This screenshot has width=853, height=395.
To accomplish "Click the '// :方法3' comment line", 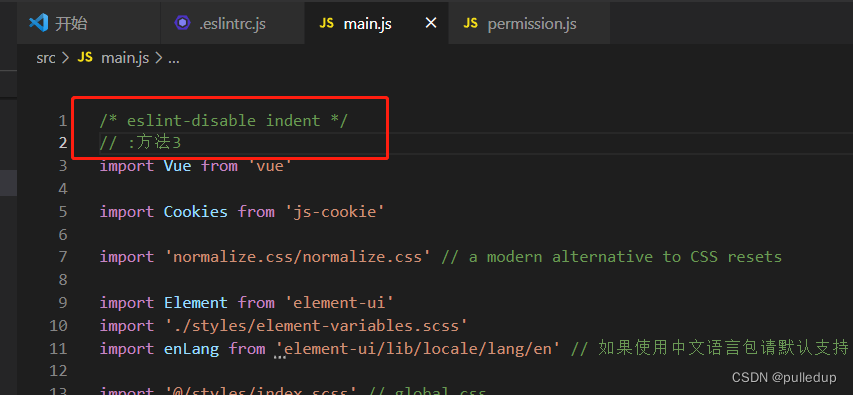I will pos(140,143).
